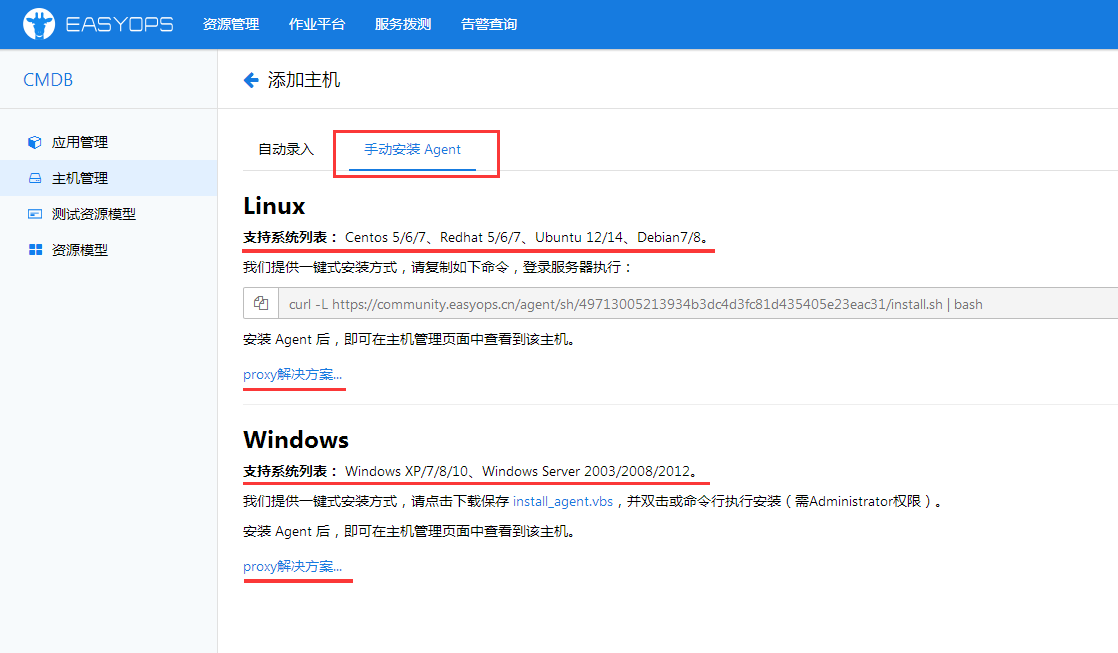The width and height of the screenshot is (1118, 653).
Task: Copy the curl command with copy icon
Action: (x=261, y=304)
